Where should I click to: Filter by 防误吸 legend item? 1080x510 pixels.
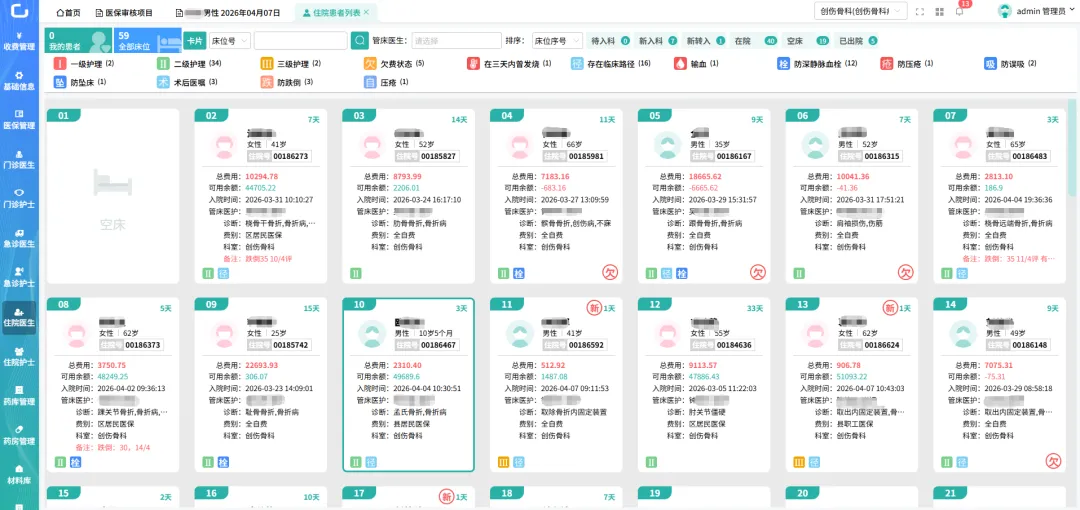click(x=1010, y=63)
